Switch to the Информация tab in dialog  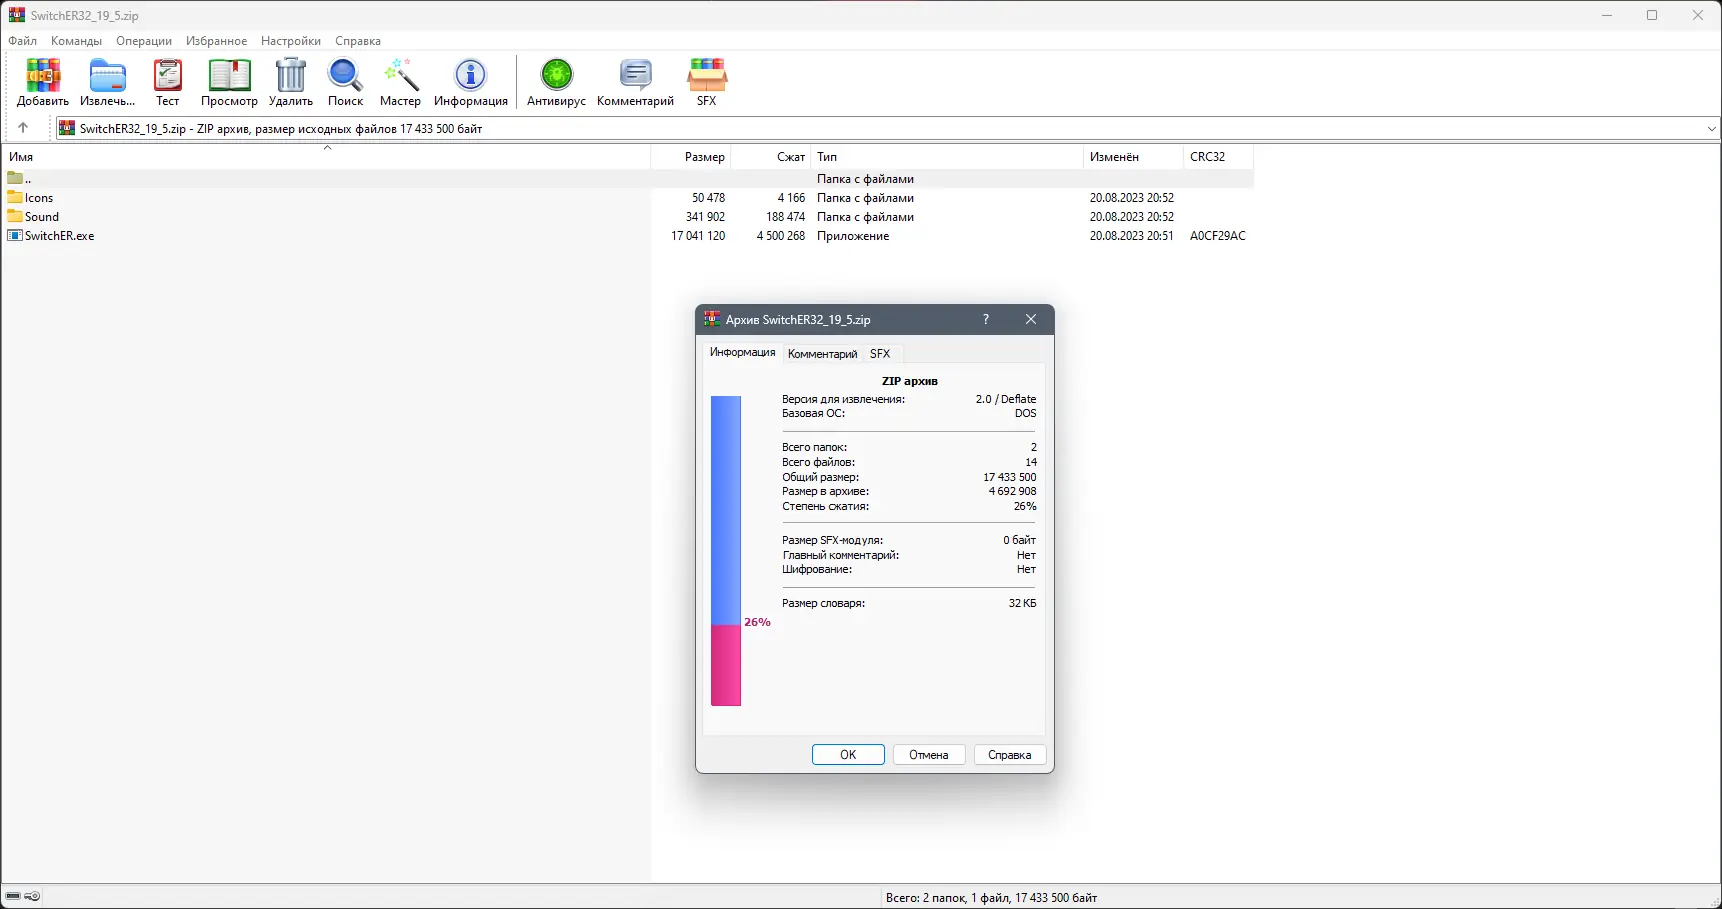(743, 352)
